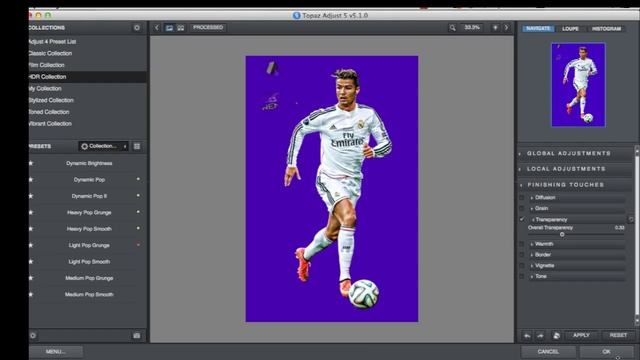Click the zoom percentage field
The height and width of the screenshot is (360, 640).
pyautogui.click(x=472, y=27)
